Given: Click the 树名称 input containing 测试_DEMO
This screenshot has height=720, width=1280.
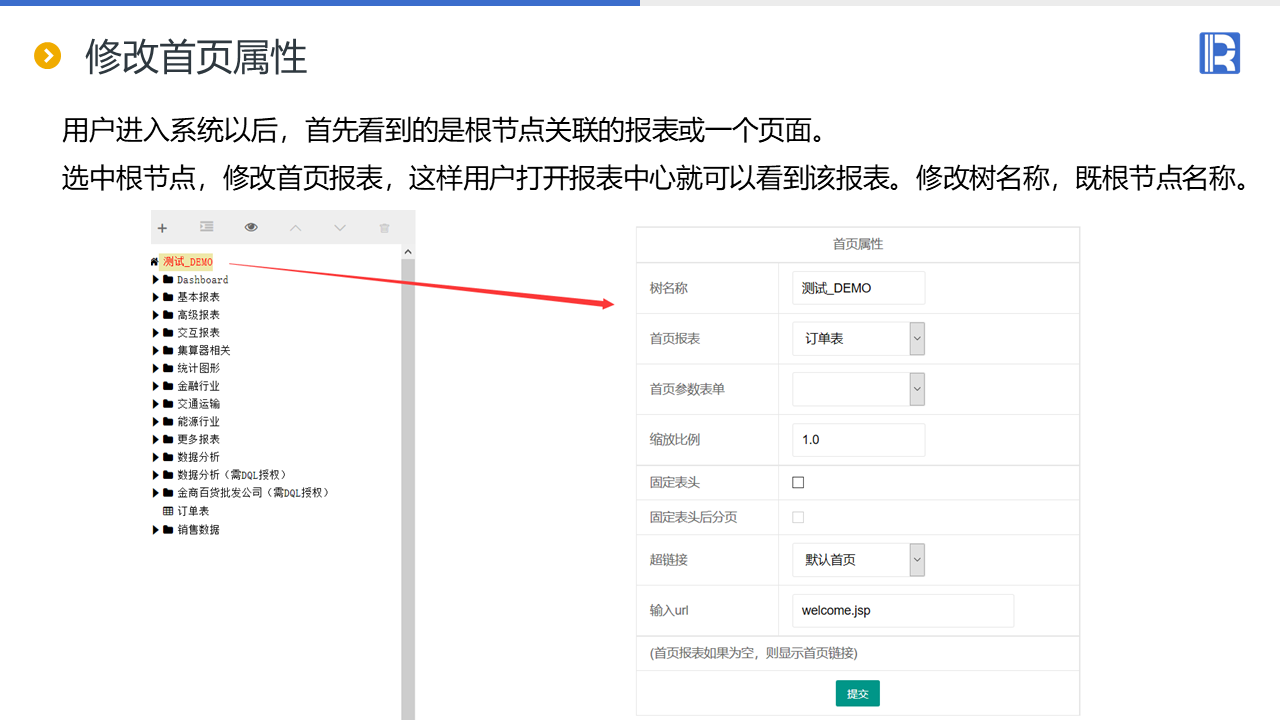Looking at the screenshot, I should coord(858,288).
